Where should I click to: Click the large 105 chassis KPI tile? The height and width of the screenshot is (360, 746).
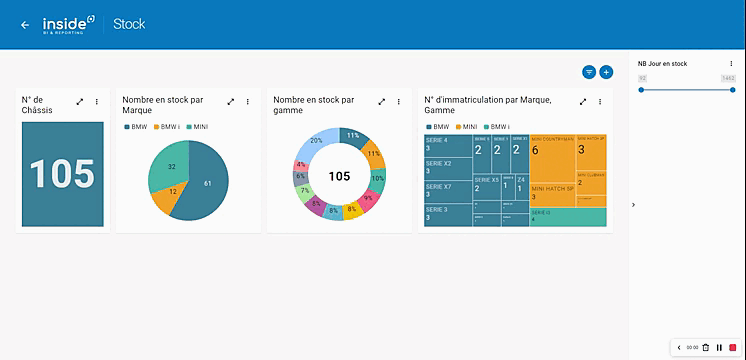(x=62, y=174)
